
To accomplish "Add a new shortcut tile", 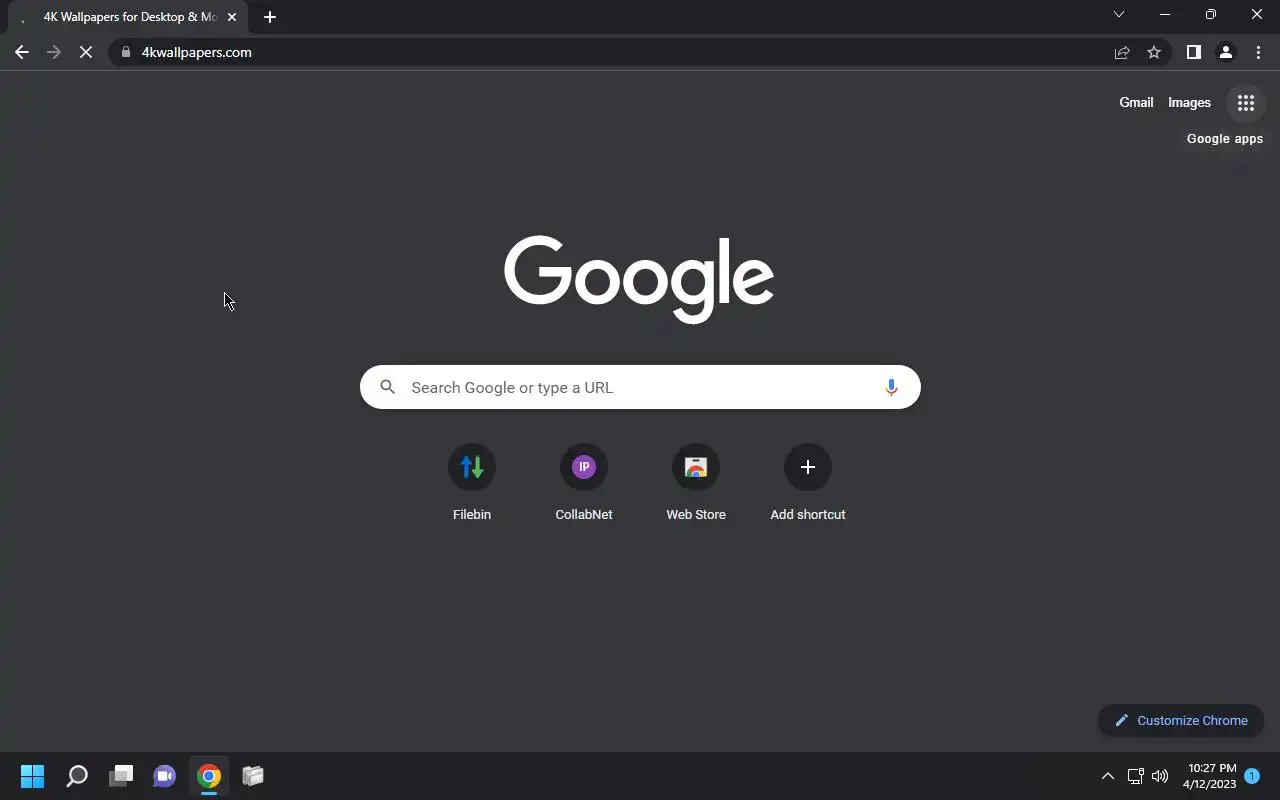I will coord(808,484).
